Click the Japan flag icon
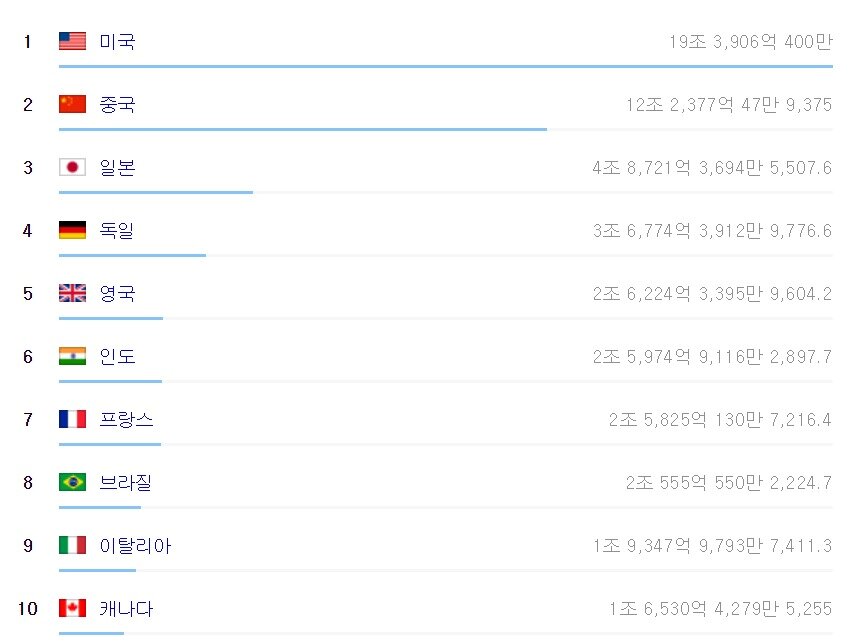This screenshot has width=860, height=641. coord(72,167)
